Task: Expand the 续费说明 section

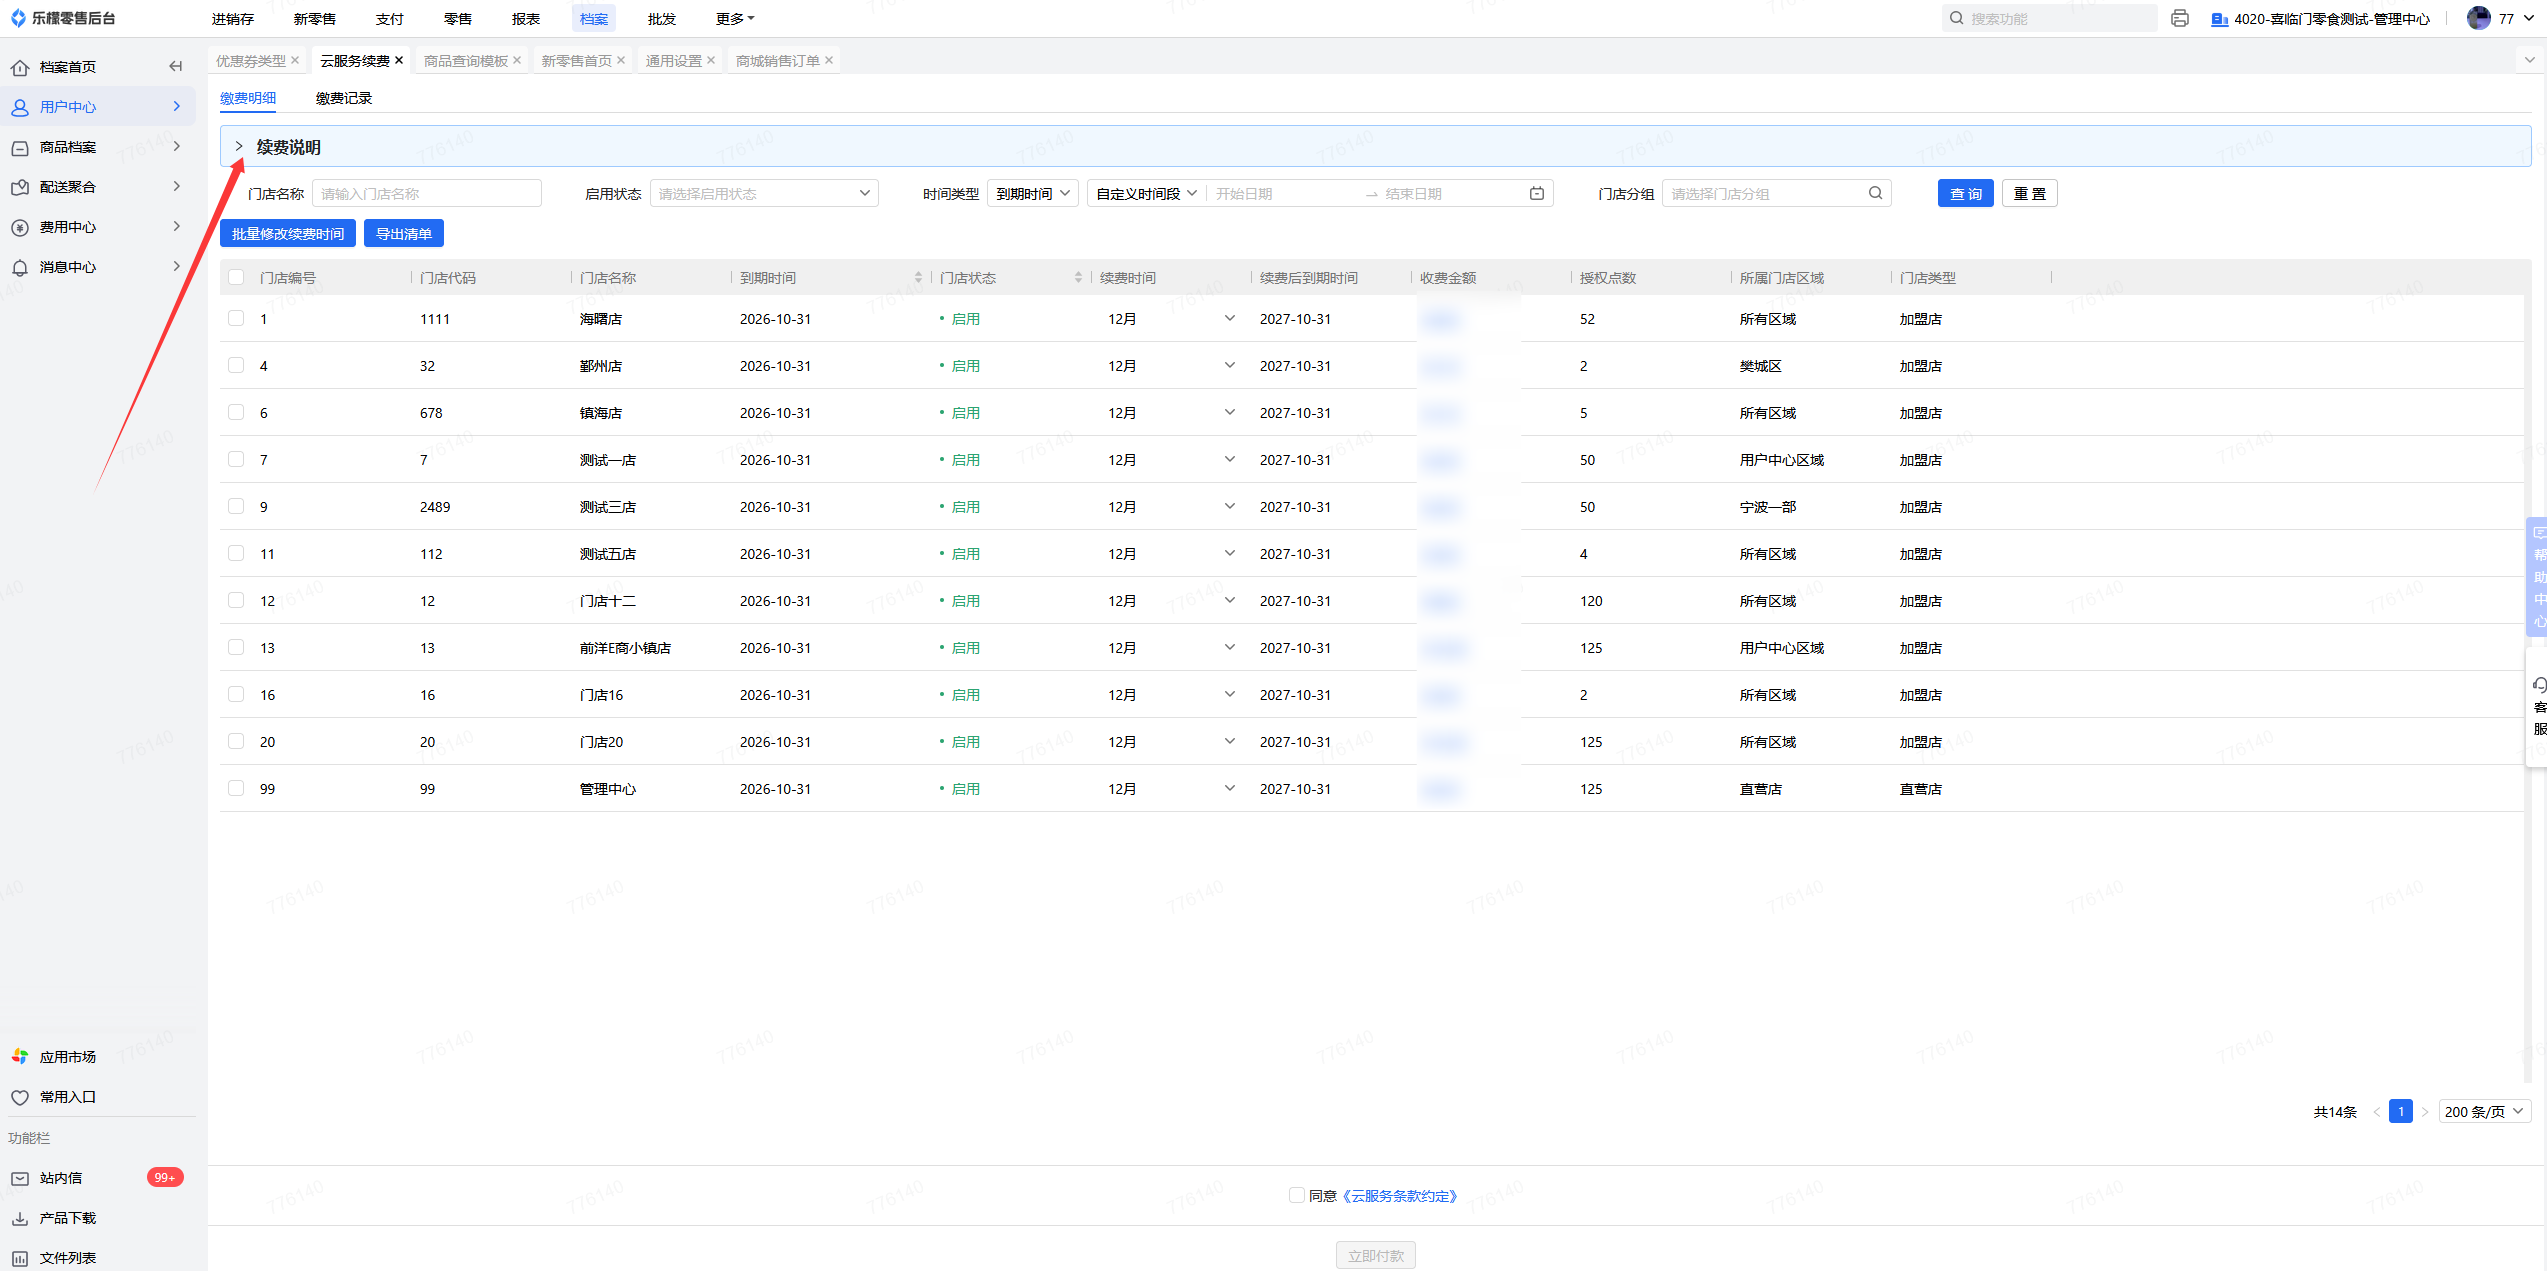Action: pos(239,146)
